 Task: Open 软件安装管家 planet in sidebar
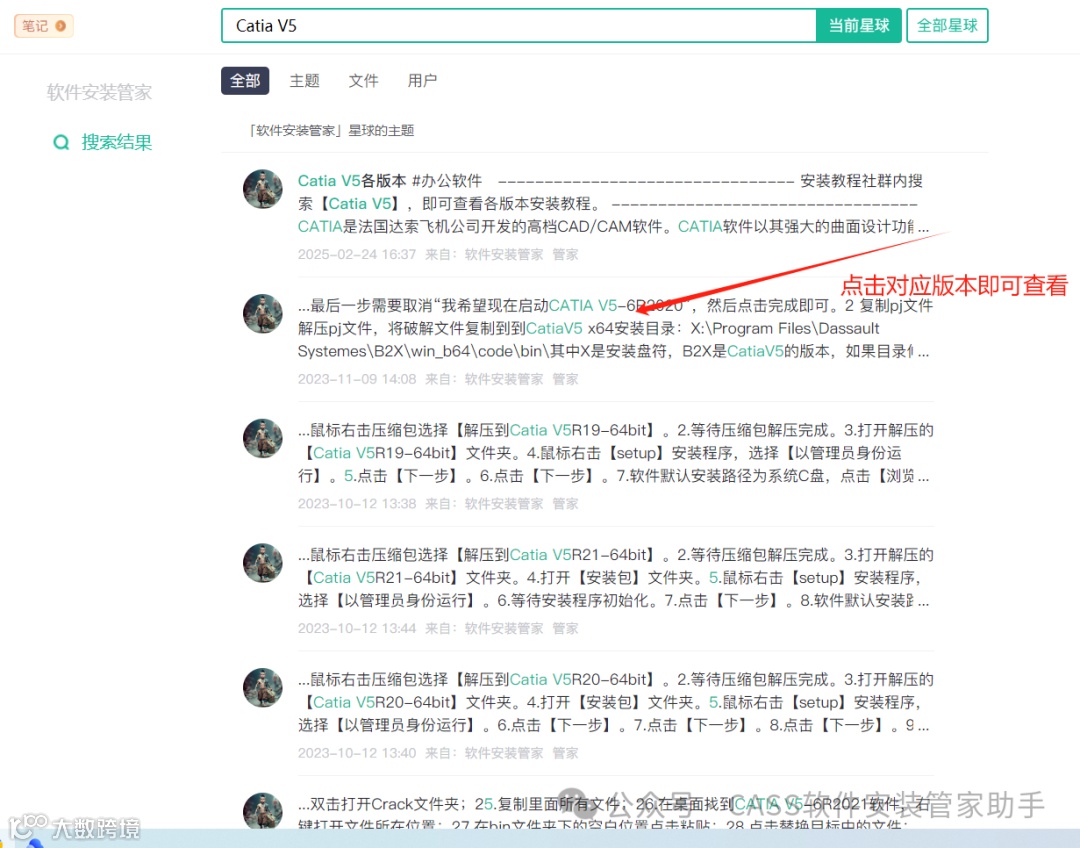[99, 92]
